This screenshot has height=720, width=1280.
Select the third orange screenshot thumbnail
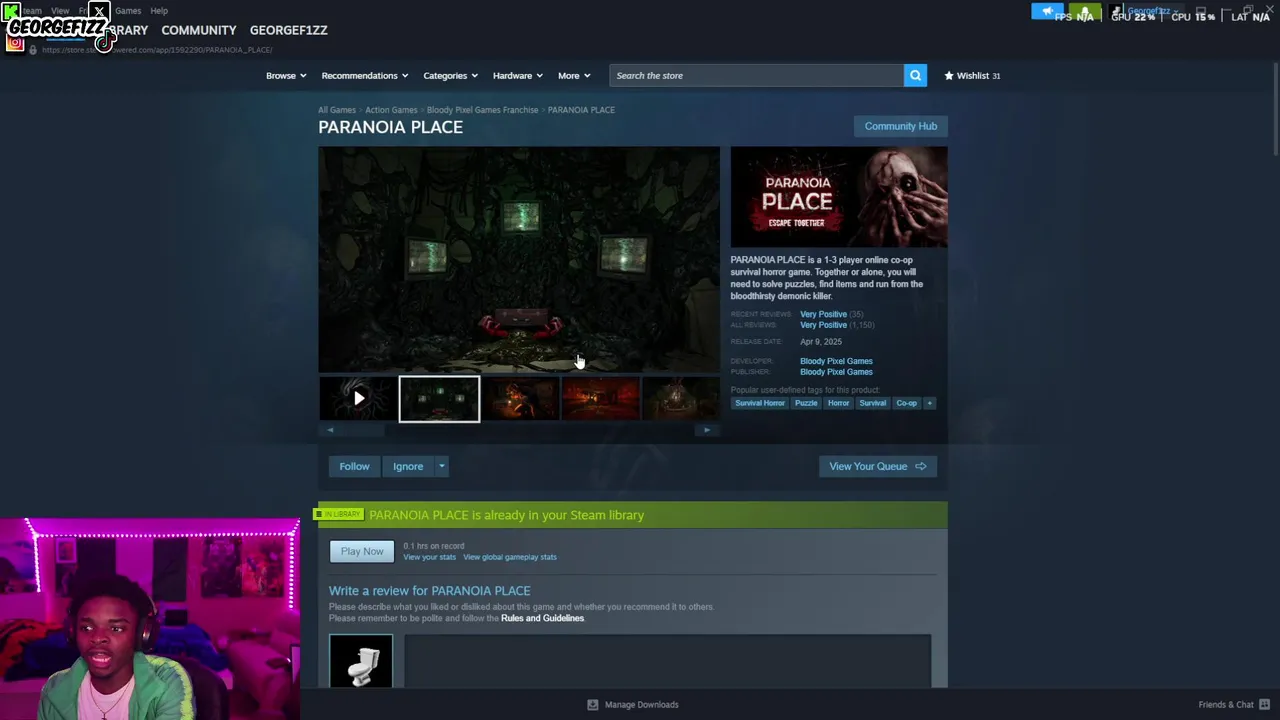click(520, 398)
